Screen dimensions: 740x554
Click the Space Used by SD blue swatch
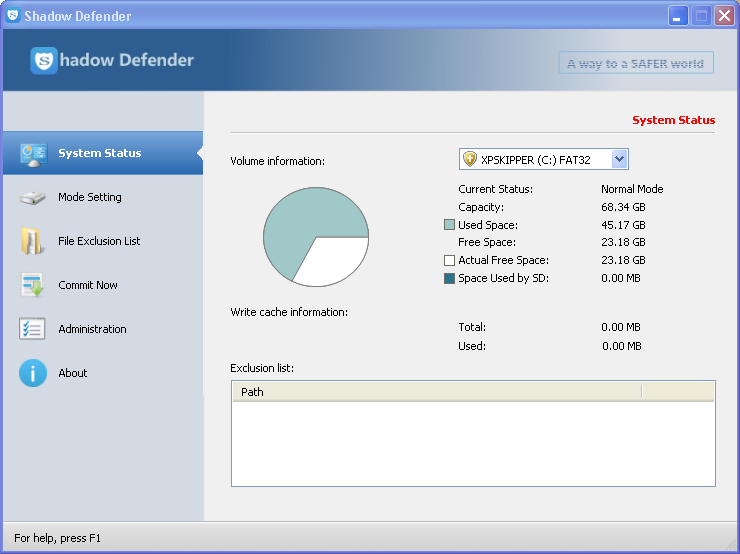(449, 278)
